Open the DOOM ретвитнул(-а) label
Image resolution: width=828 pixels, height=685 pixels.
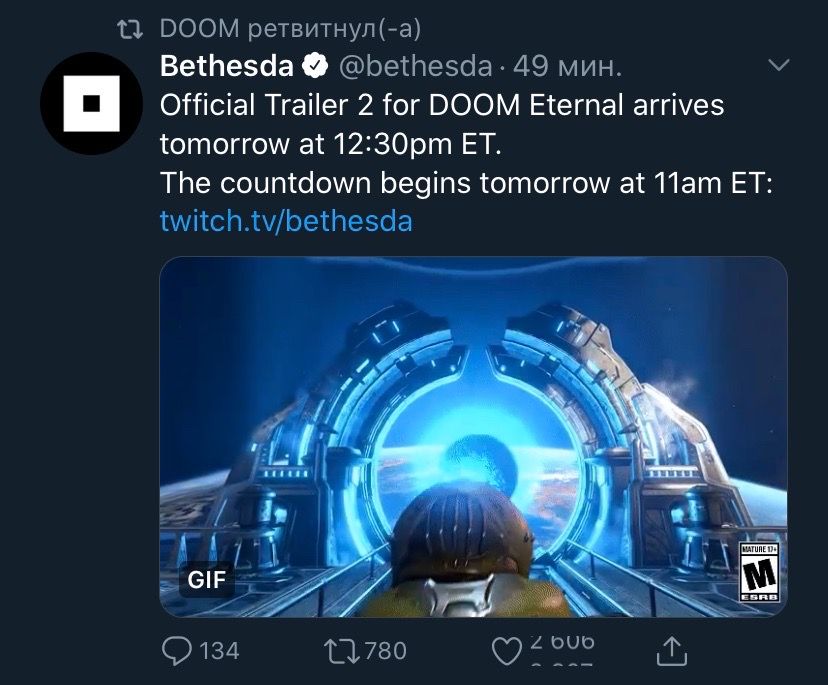[x=290, y=29]
